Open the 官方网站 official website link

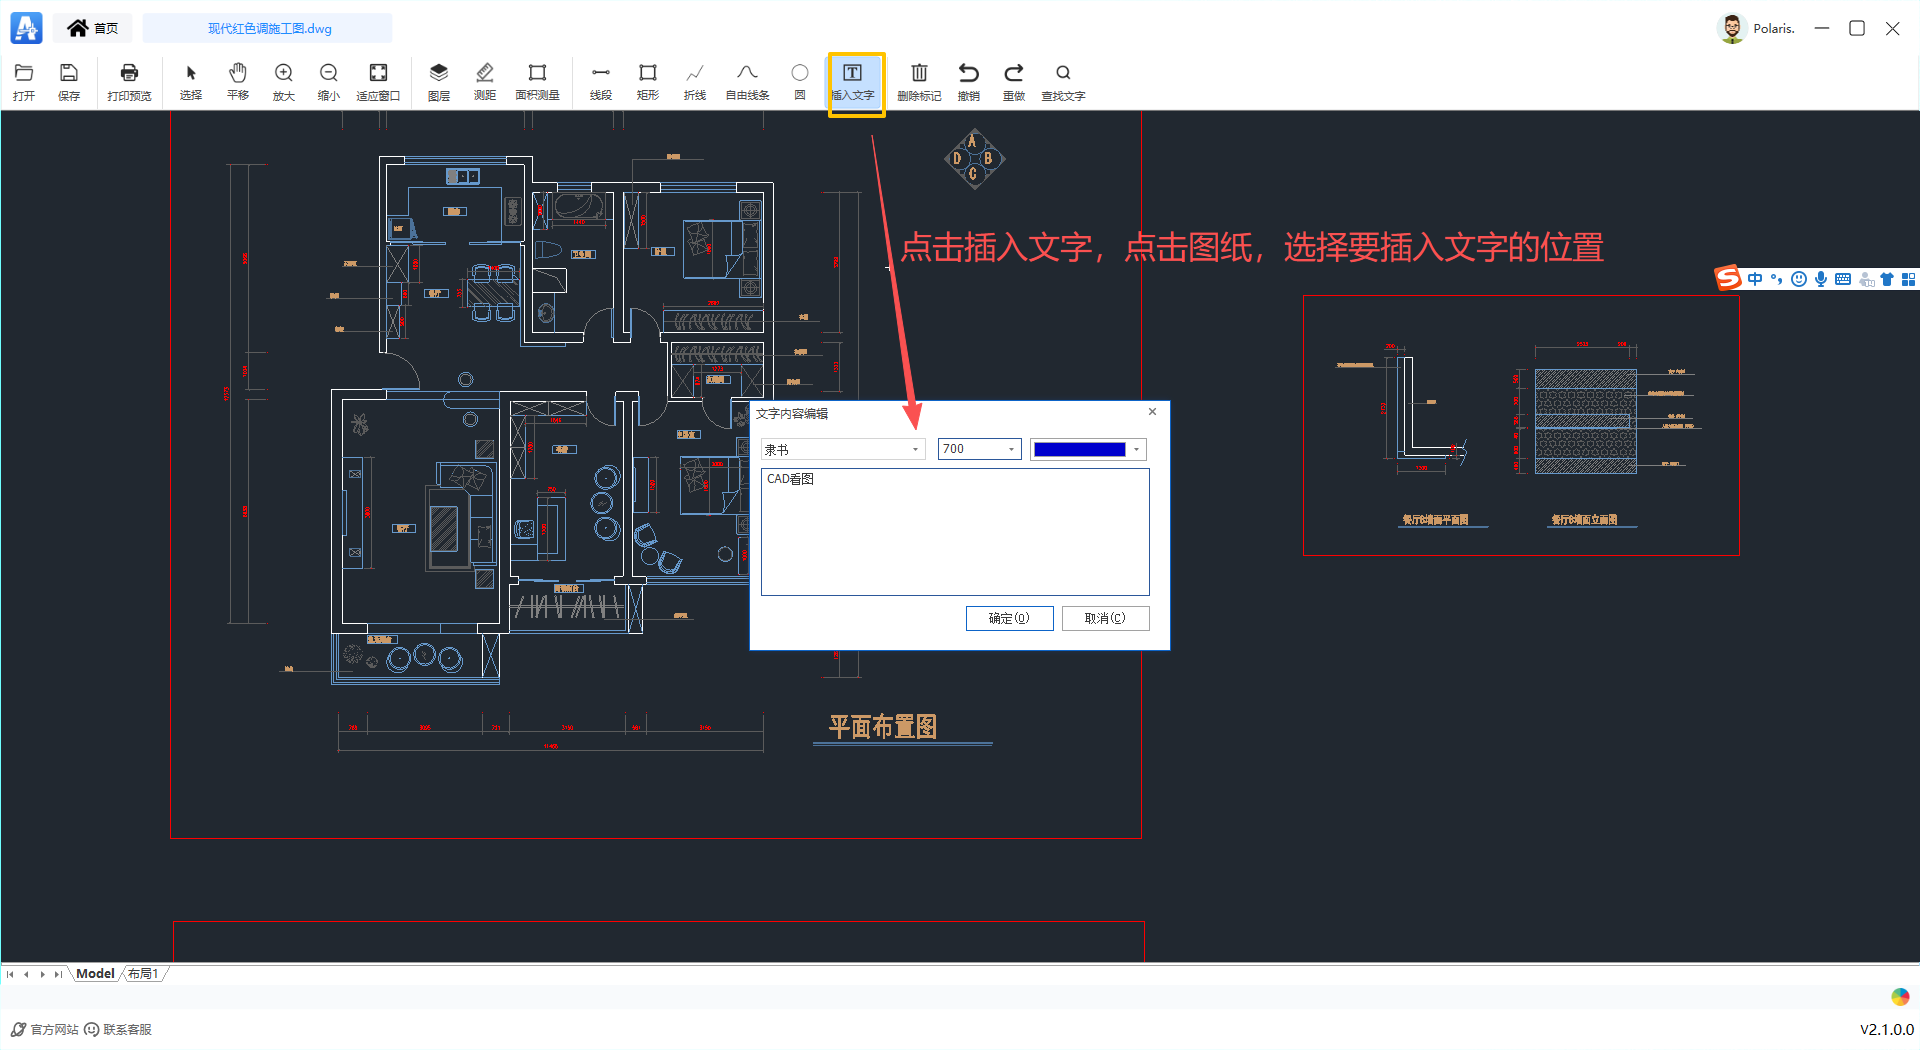click(x=46, y=1029)
